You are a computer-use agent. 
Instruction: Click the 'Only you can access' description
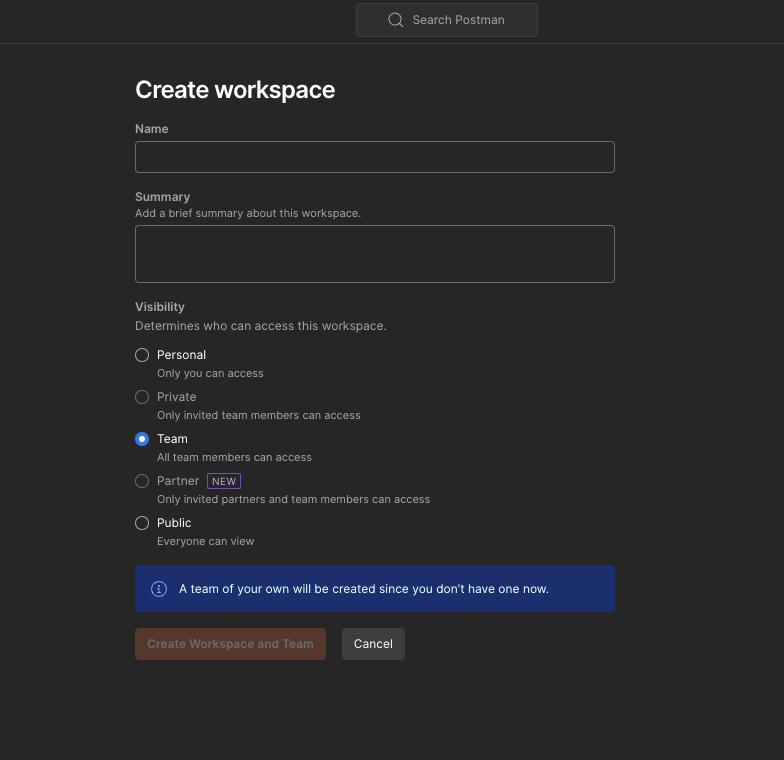[210, 373]
